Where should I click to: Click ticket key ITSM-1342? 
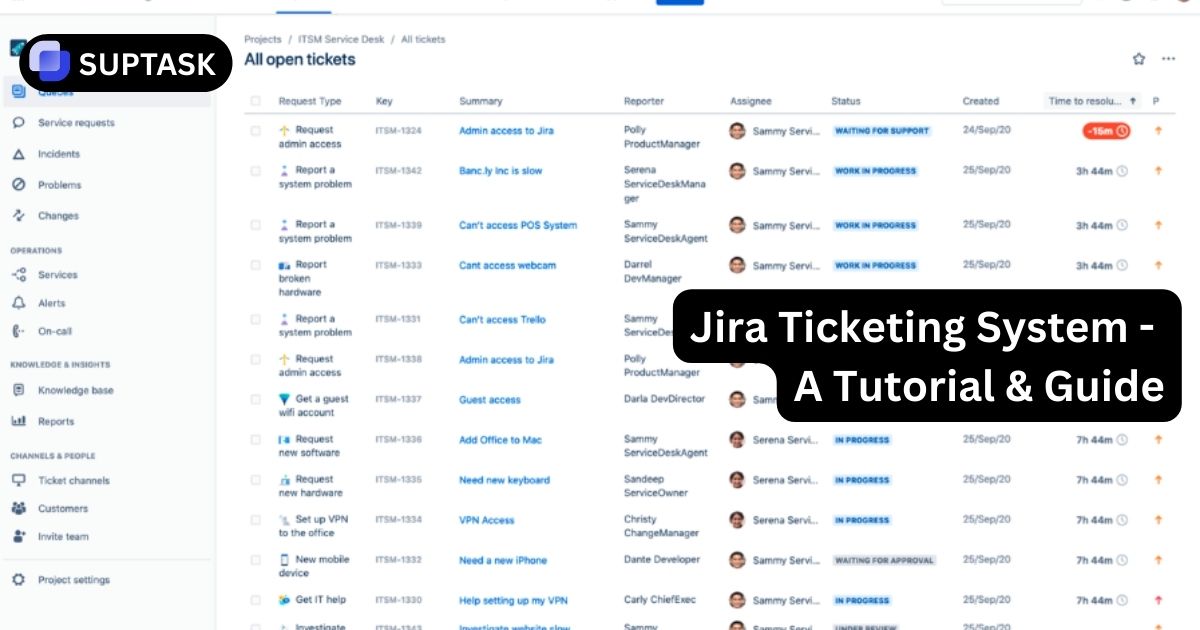pyautogui.click(x=398, y=171)
